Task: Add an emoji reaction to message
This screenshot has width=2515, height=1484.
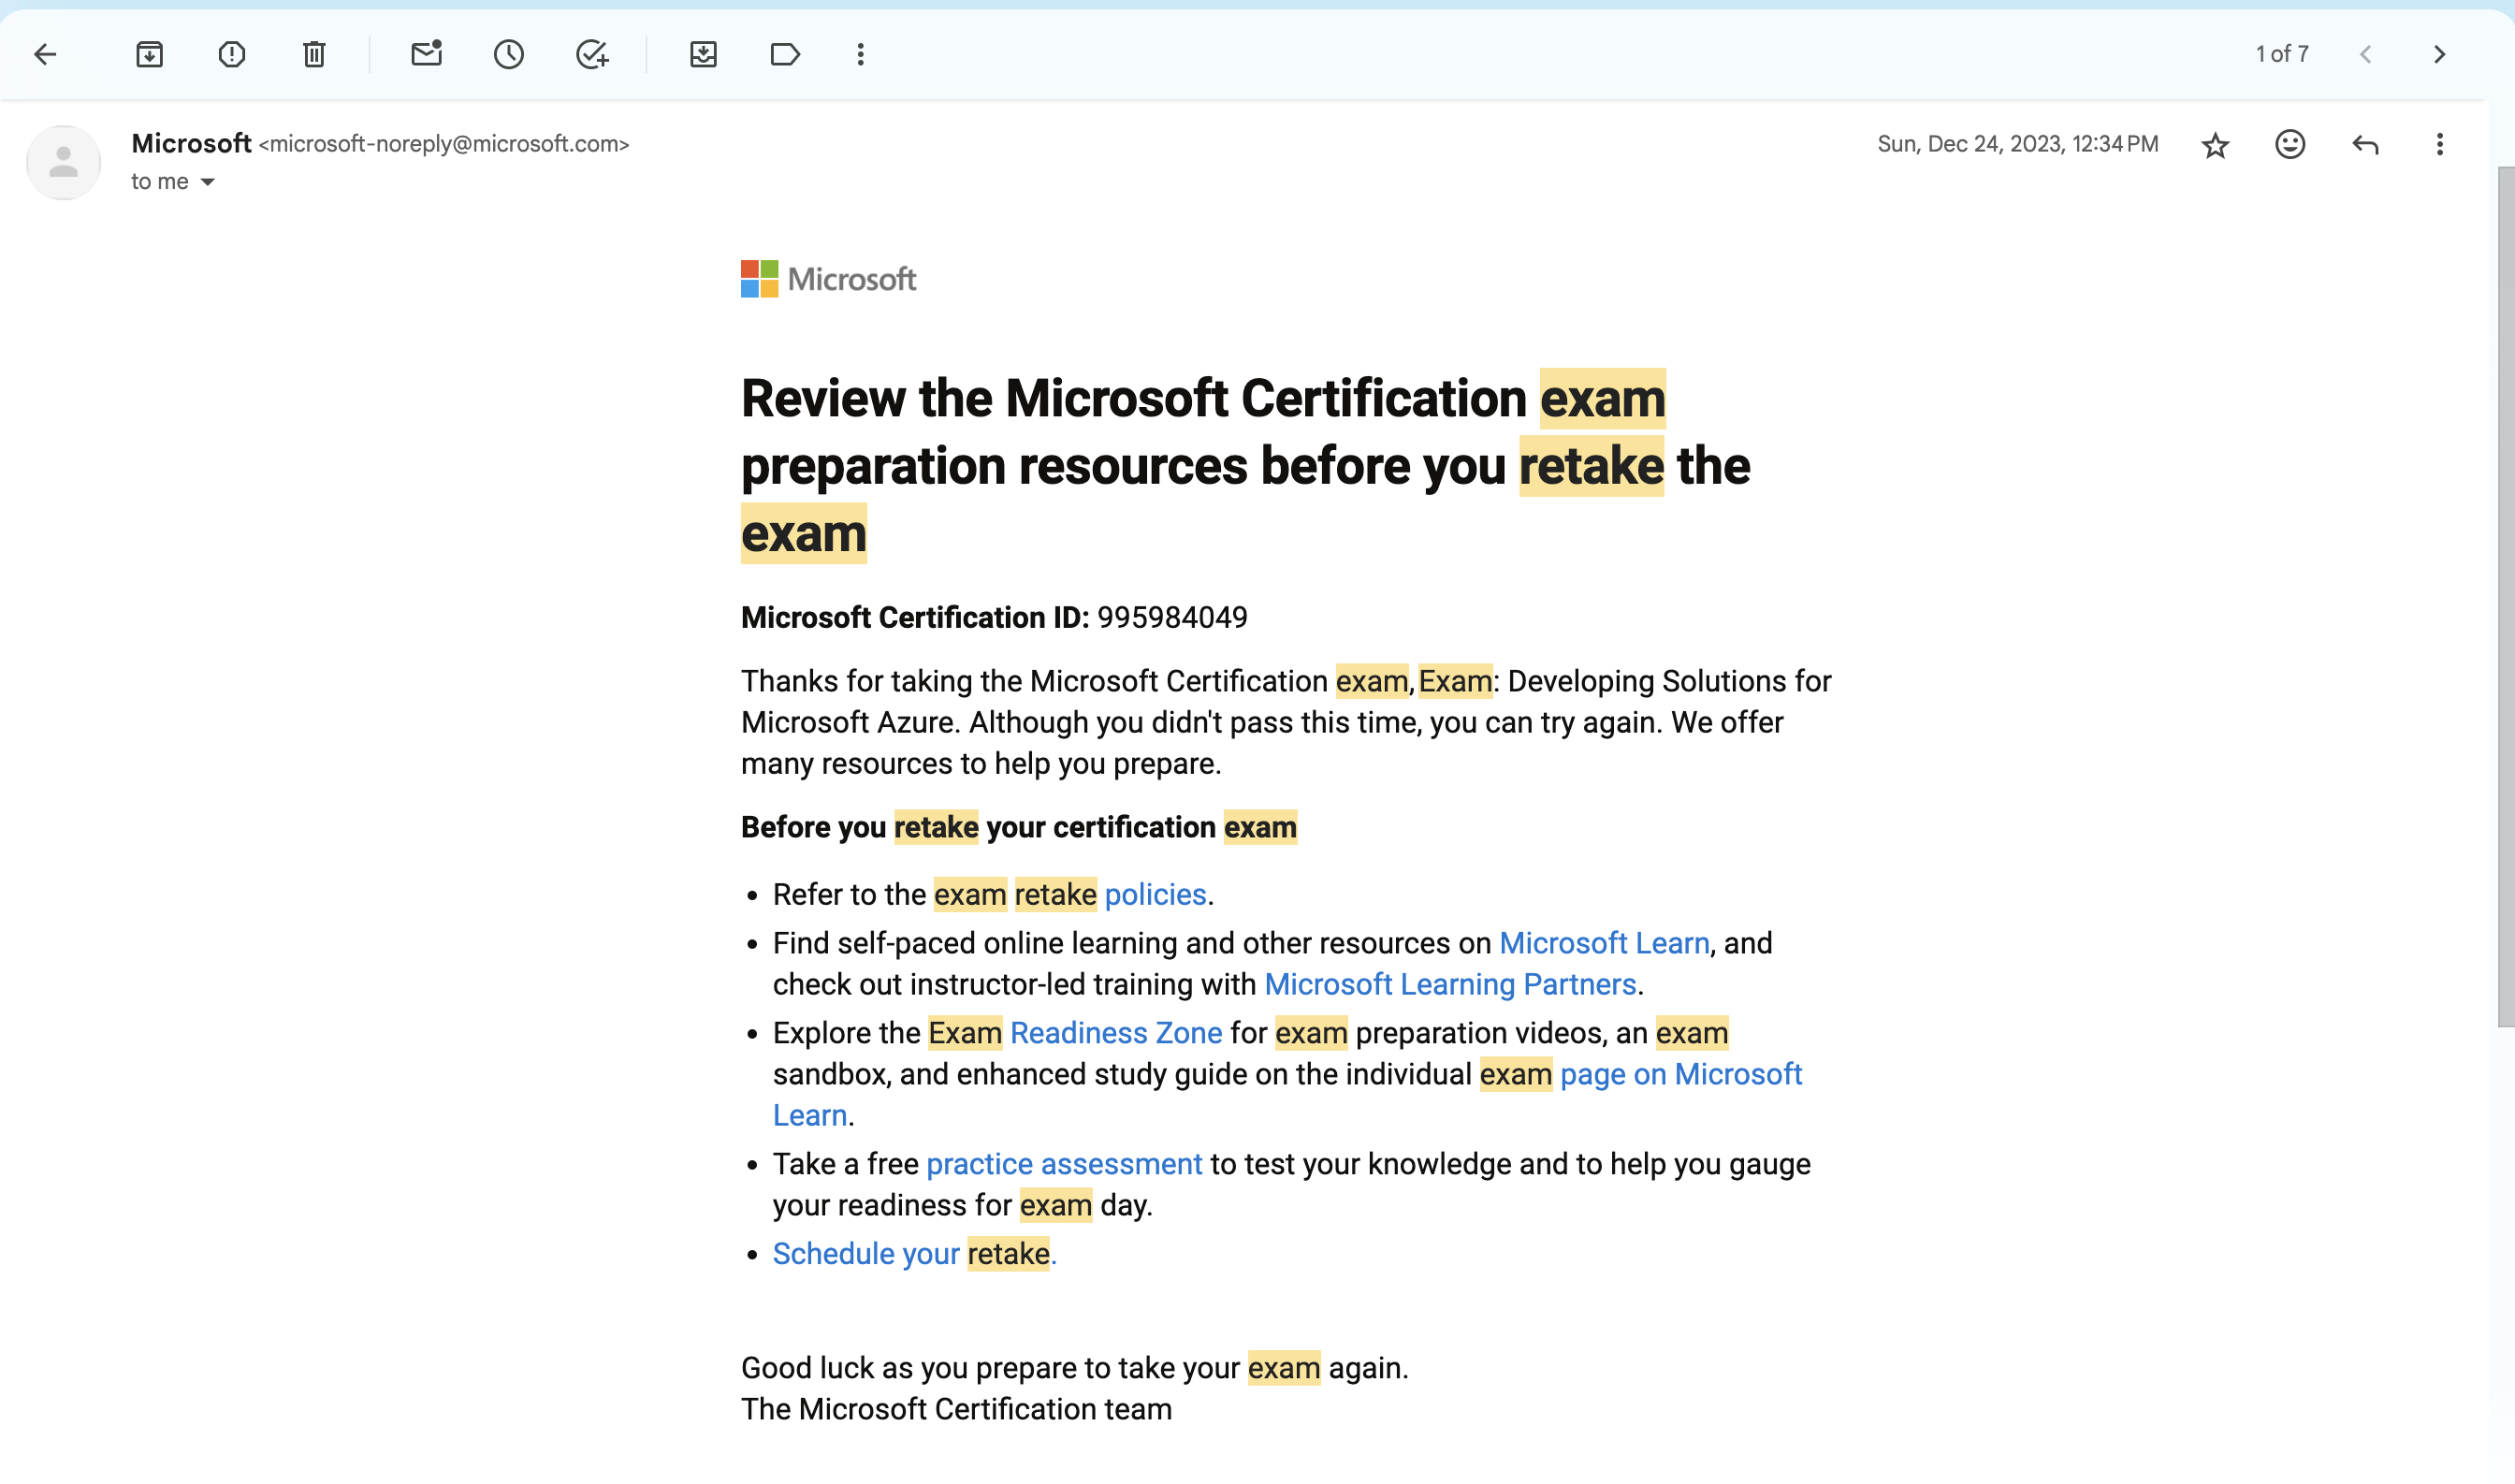Action: pyautogui.click(x=2290, y=145)
